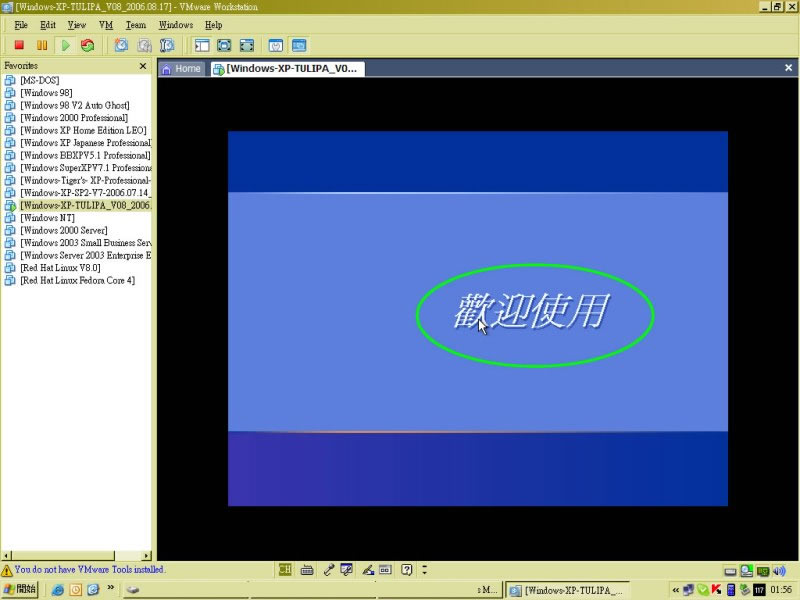Screen dimensions: 800x600
Task: Click the Revert to snapshot toolbar icon
Action: pyautogui.click(x=144, y=45)
